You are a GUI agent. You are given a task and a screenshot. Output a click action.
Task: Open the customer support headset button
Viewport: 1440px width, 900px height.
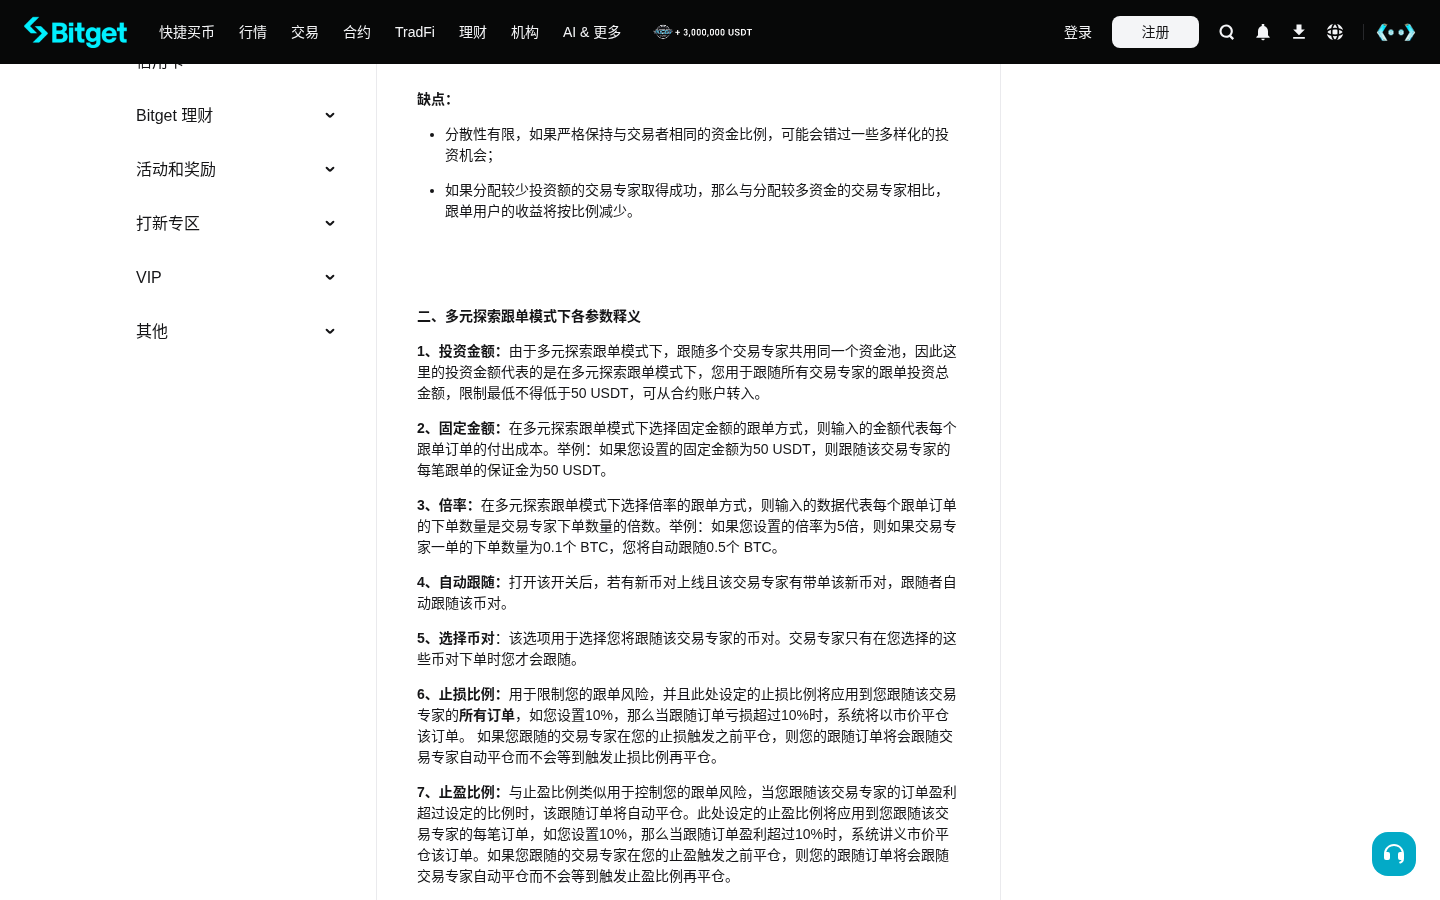(1394, 854)
